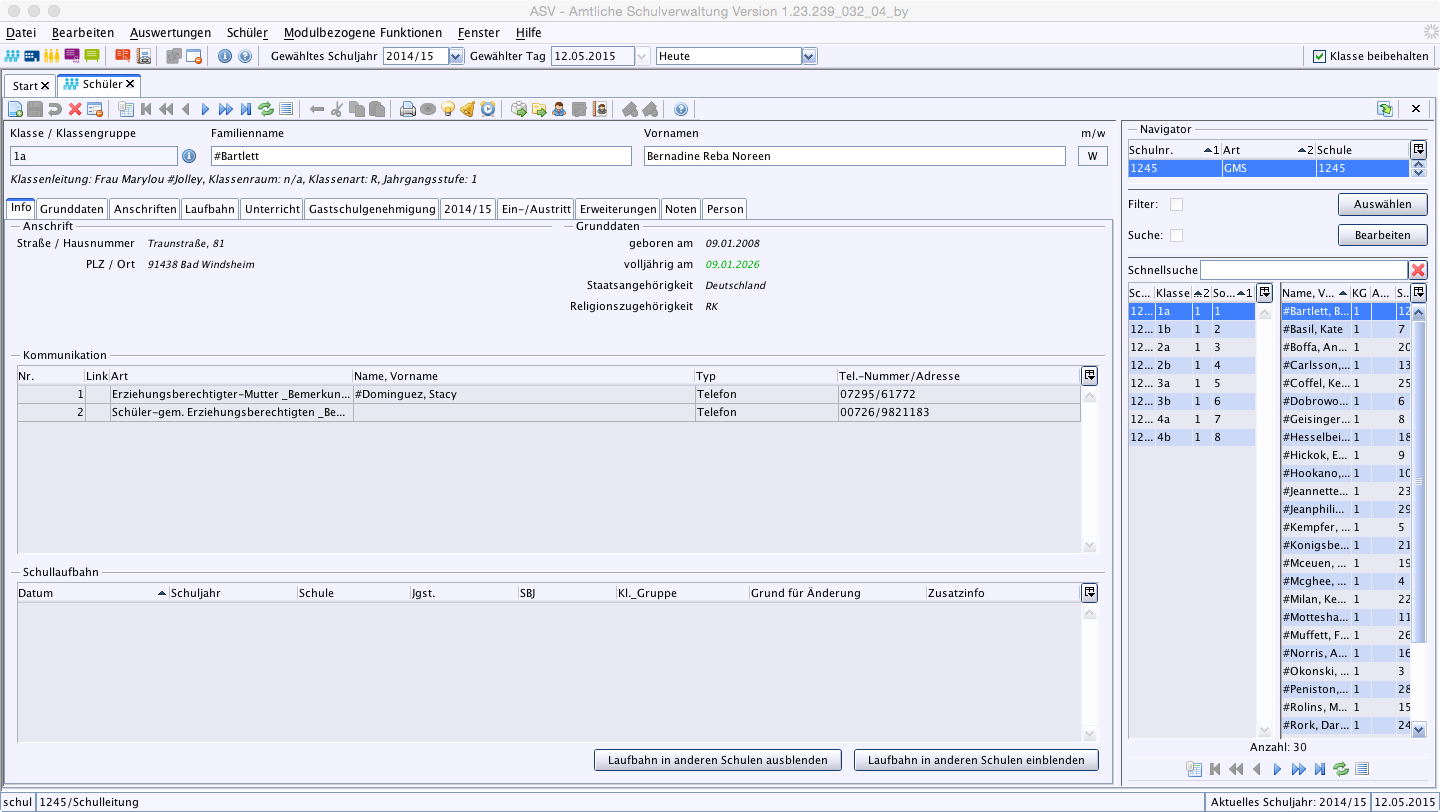Click the blue help question mark in Schüler toolbar

point(681,109)
